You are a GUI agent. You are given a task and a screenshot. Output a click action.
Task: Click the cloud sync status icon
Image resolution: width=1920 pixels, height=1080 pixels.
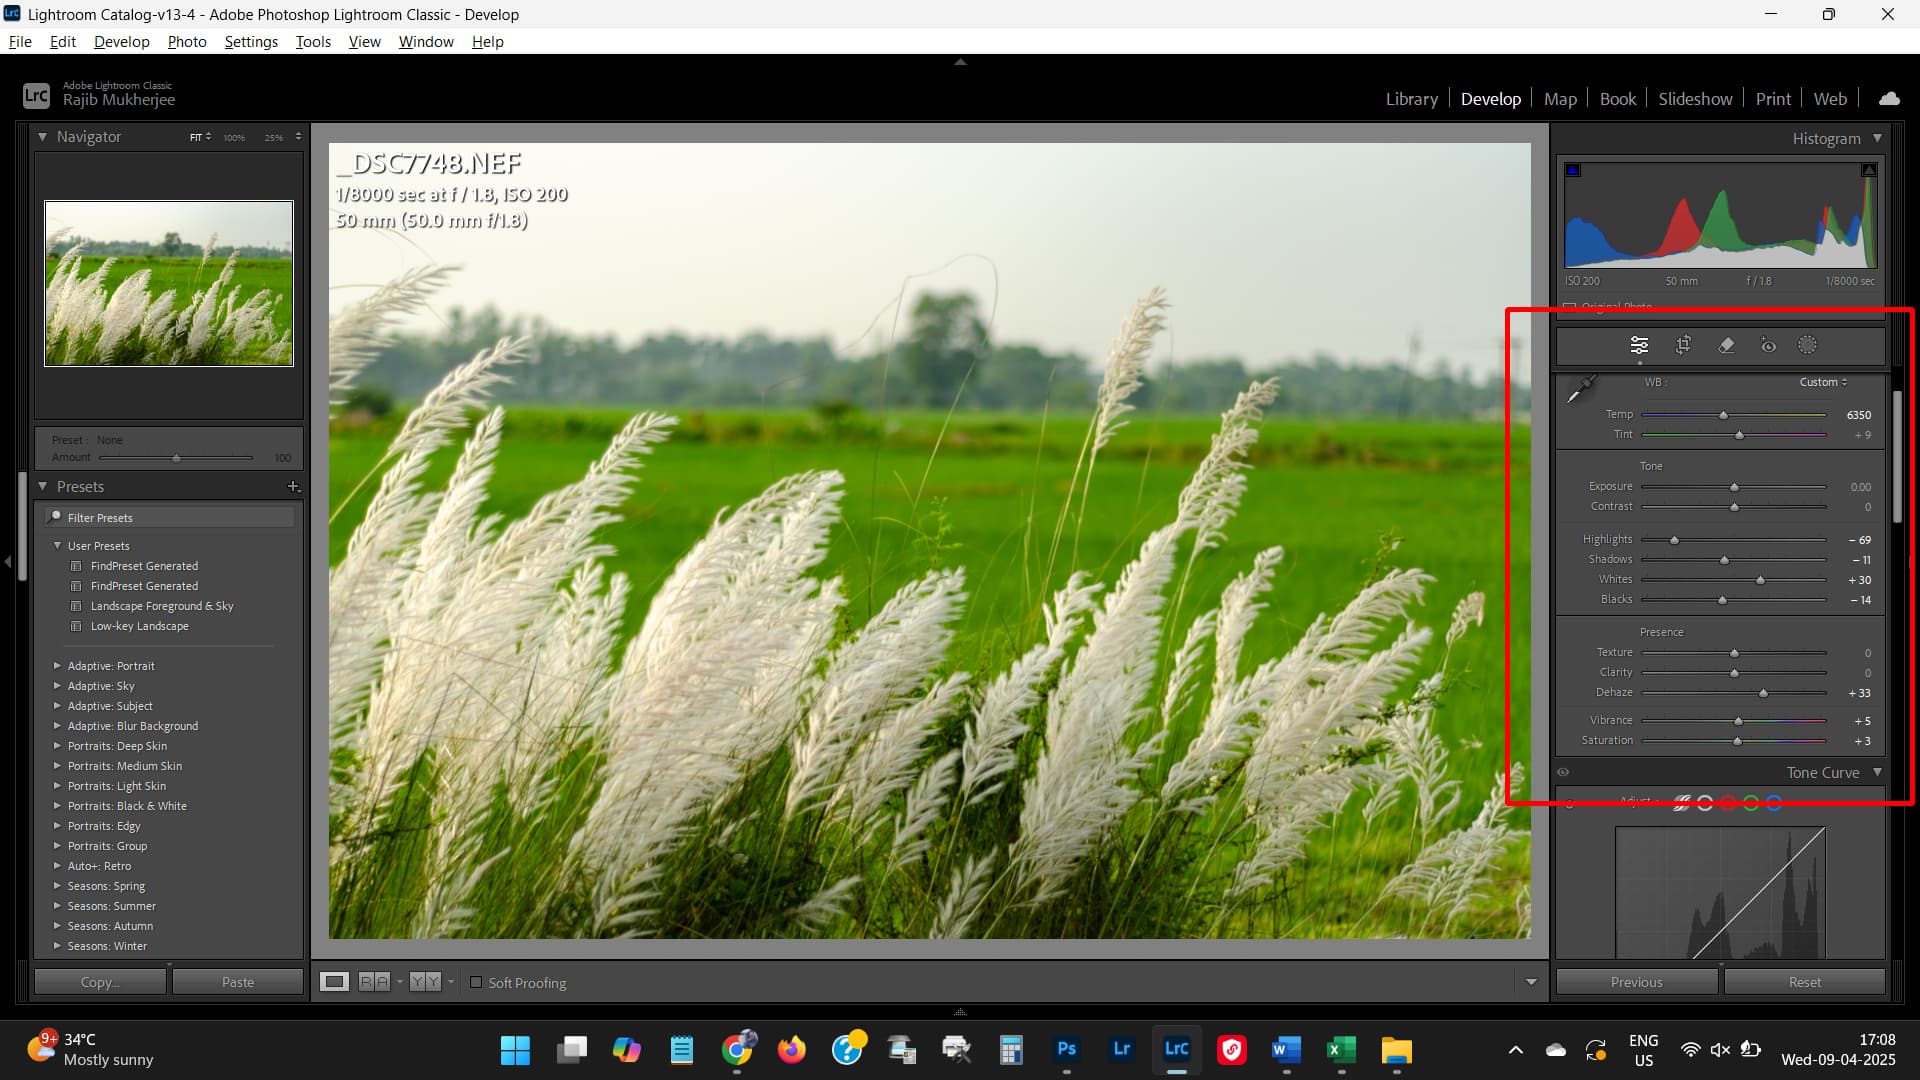(1889, 98)
